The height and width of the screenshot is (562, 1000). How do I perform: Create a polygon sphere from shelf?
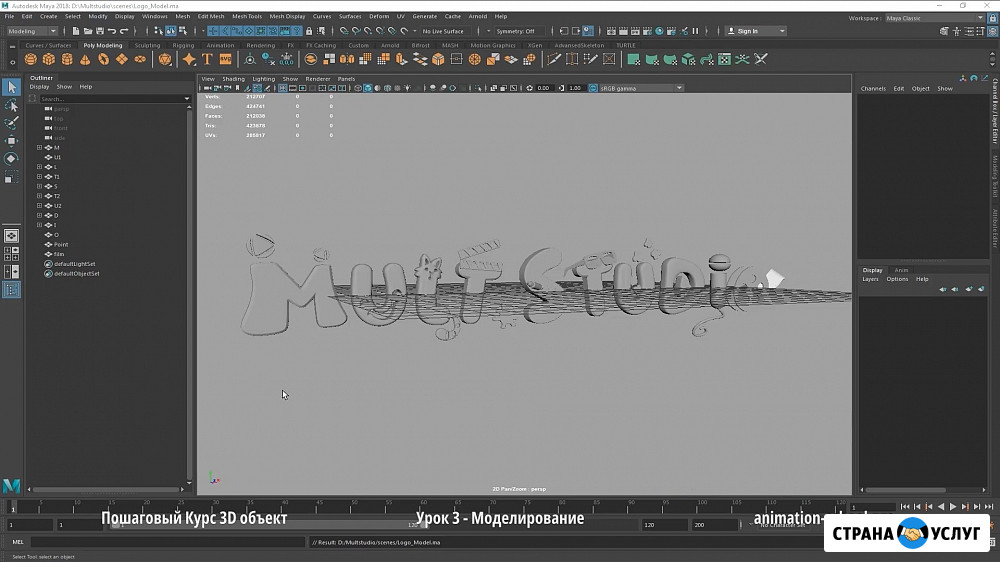[31, 59]
